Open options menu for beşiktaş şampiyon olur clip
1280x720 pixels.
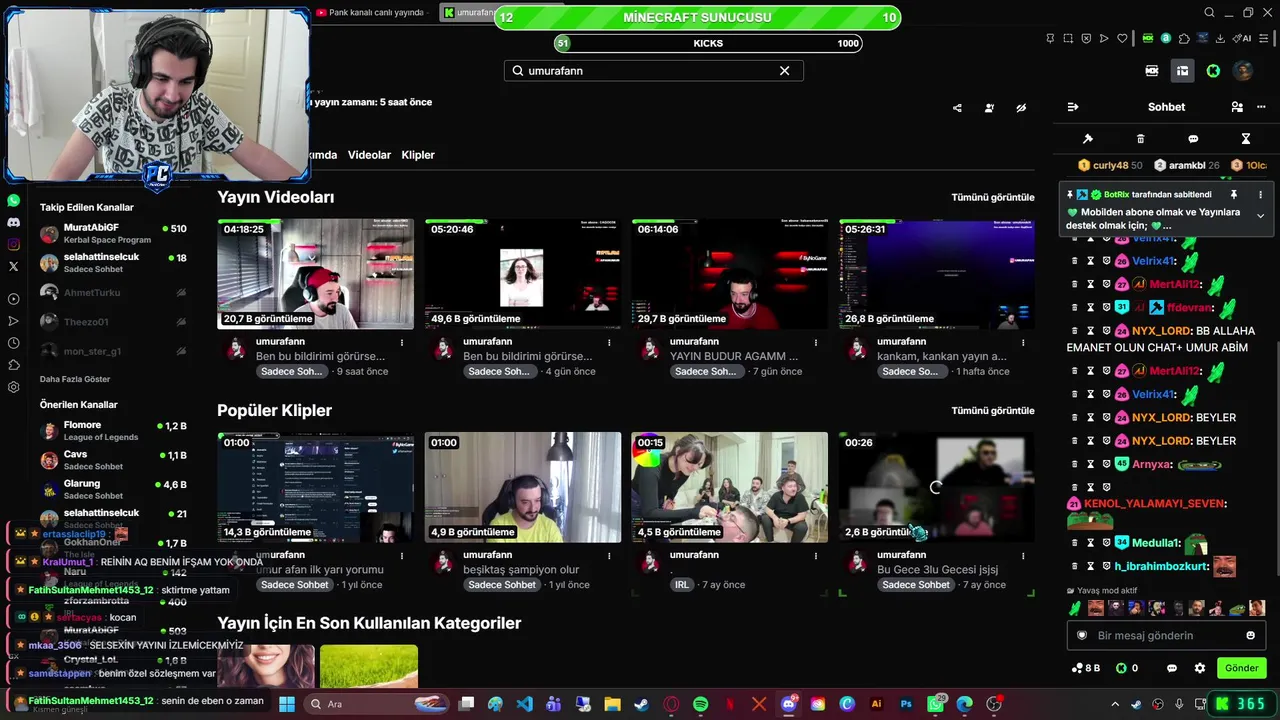[x=609, y=555]
